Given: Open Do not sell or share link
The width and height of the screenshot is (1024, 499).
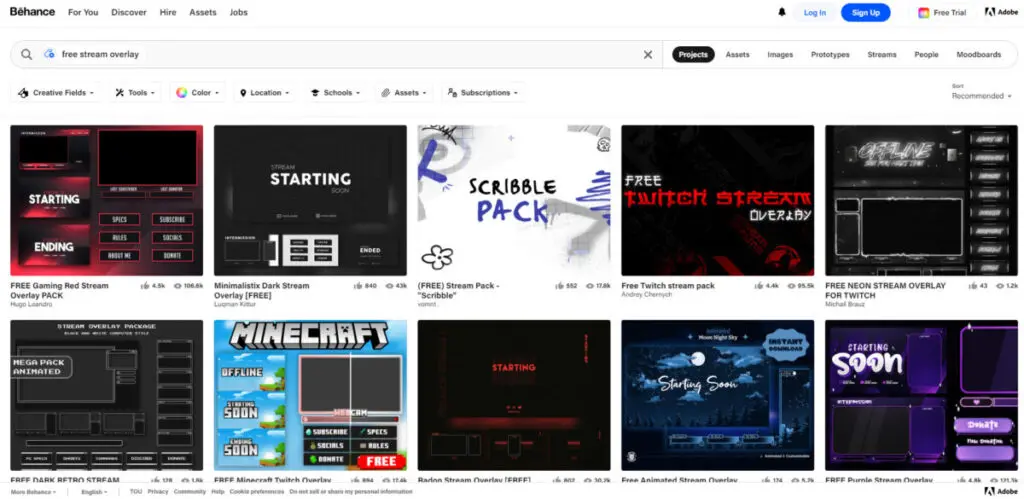Looking at the screenshot, I should click(351, 492).
